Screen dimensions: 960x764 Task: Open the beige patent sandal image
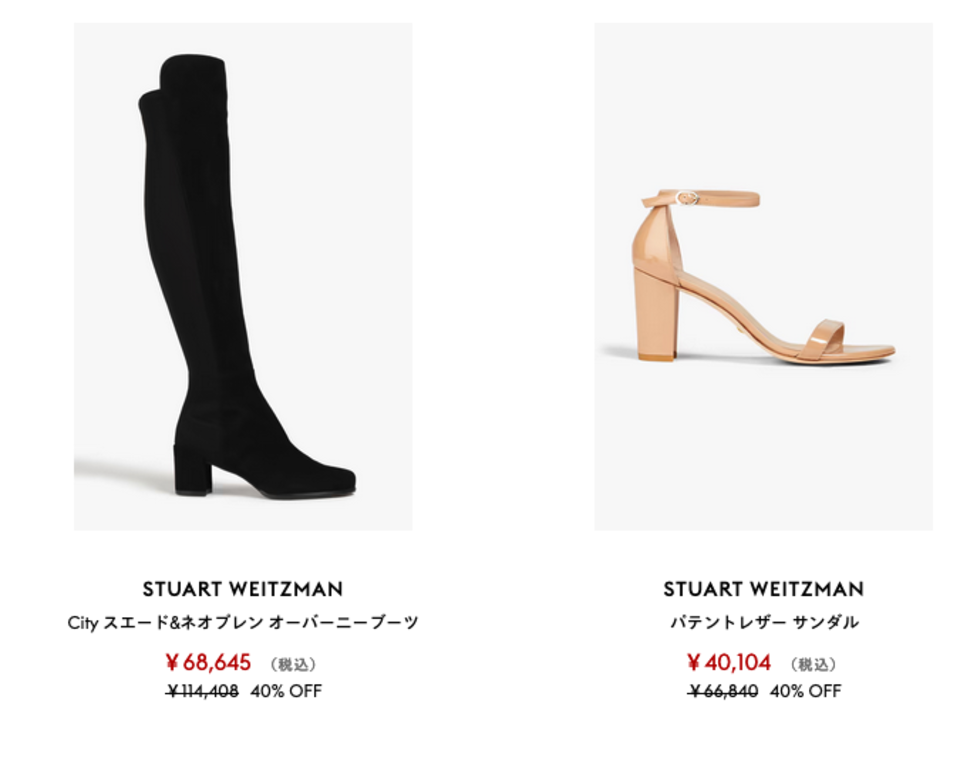[x=763, y=277]
